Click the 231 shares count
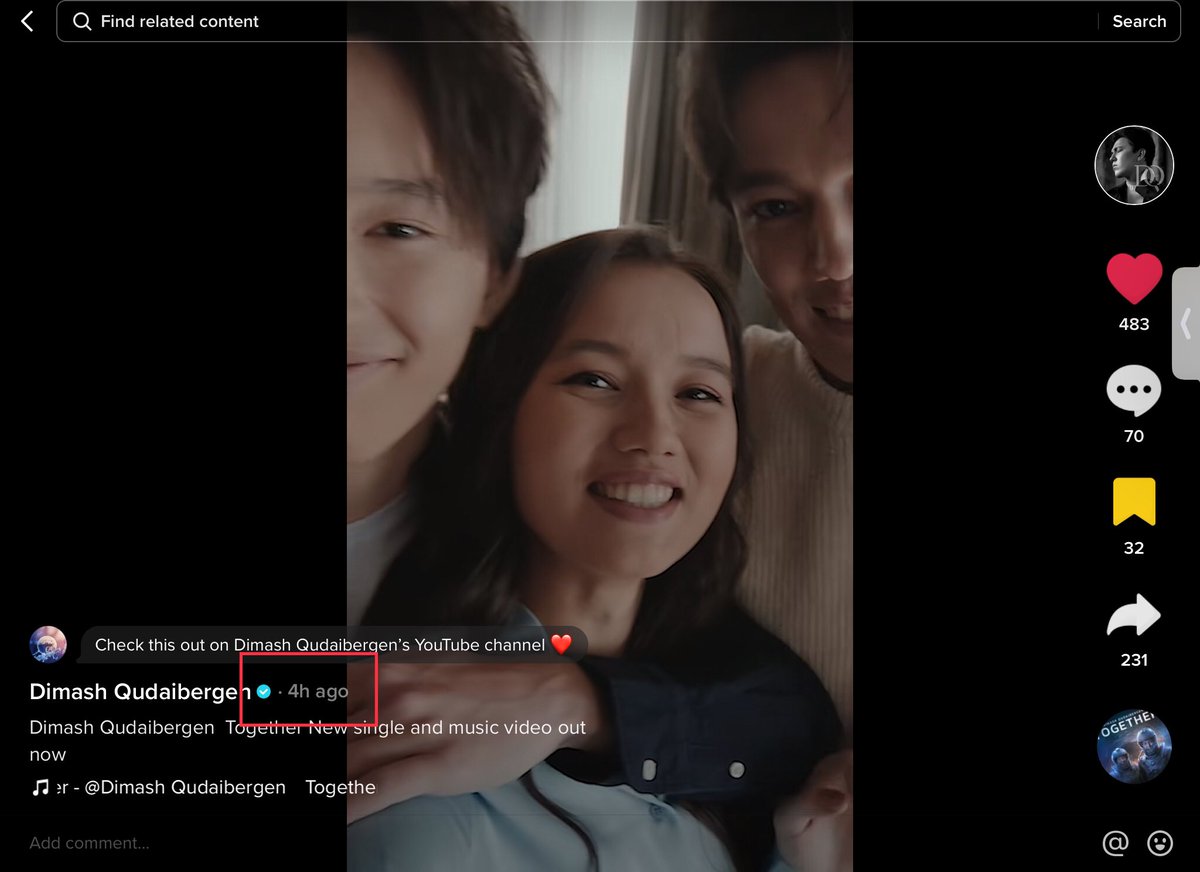 click(1134, 660)
